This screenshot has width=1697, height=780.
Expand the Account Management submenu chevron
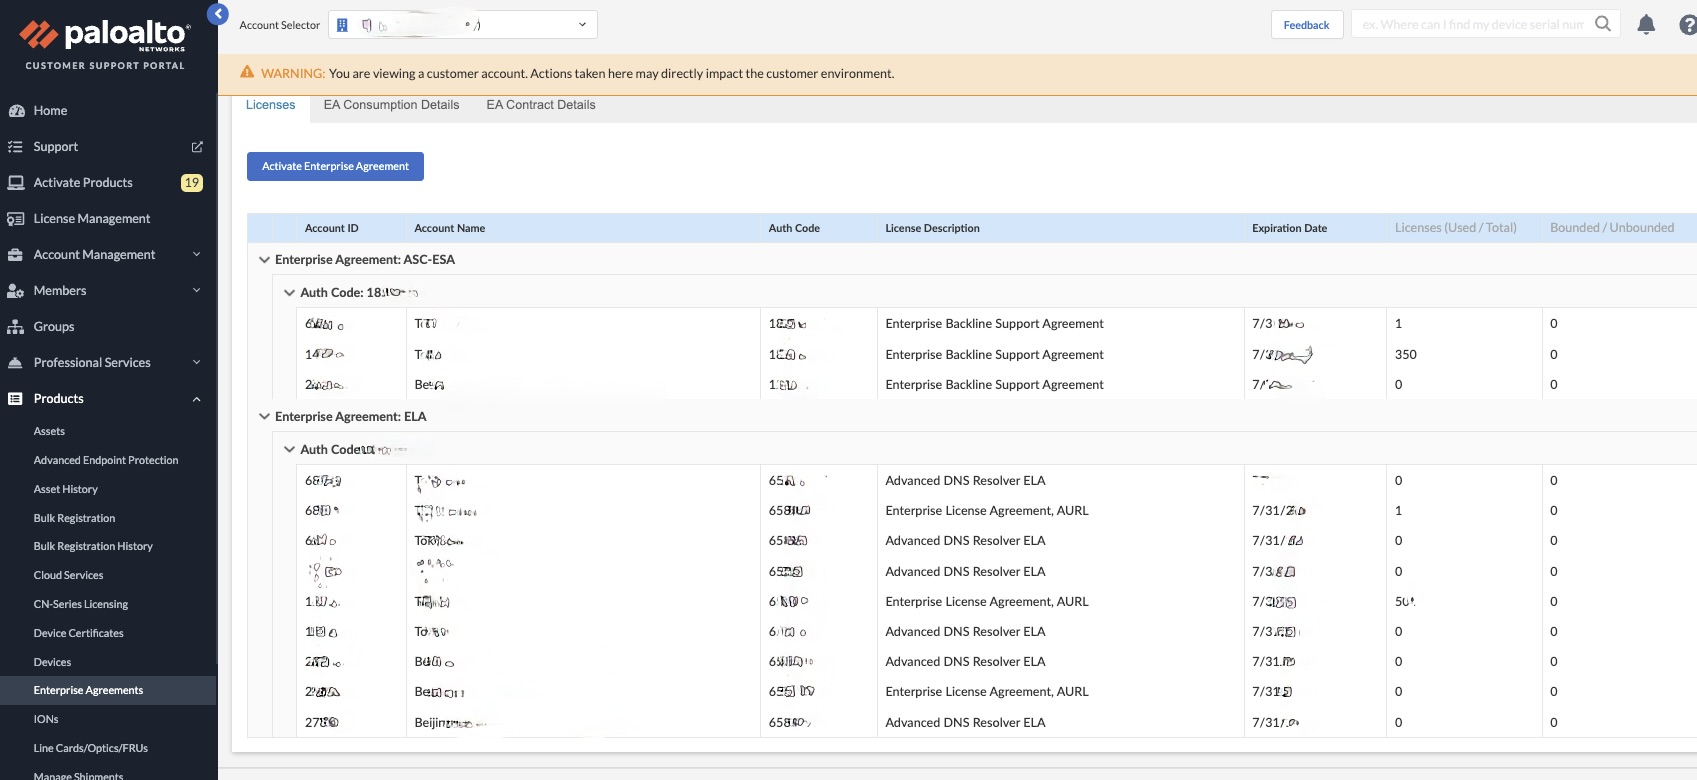[x=197, y=255]
